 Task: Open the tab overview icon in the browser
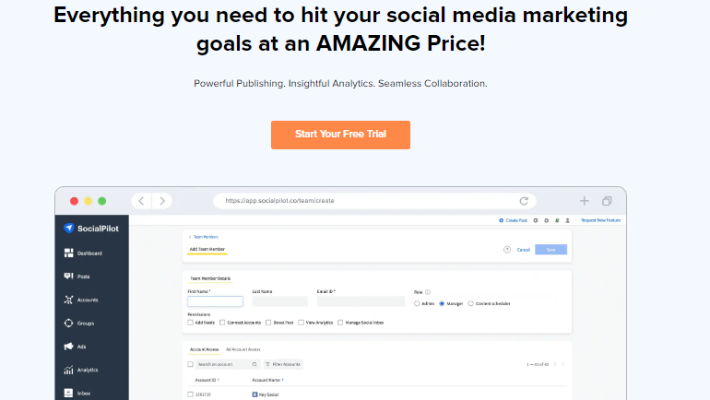[x=607, y=201]
